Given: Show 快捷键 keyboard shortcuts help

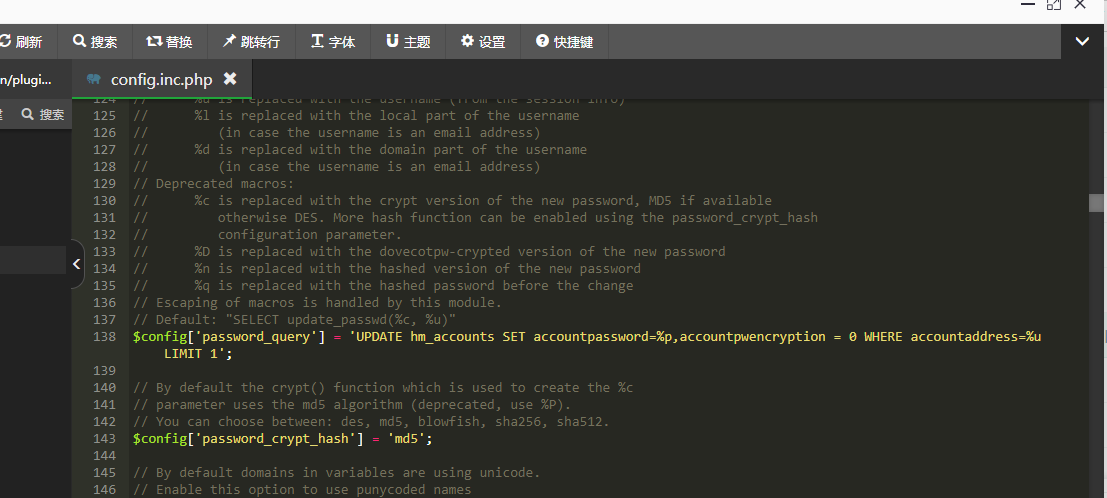Looking at the screenshot, I should pyautogui.click(x=564, y=42).
